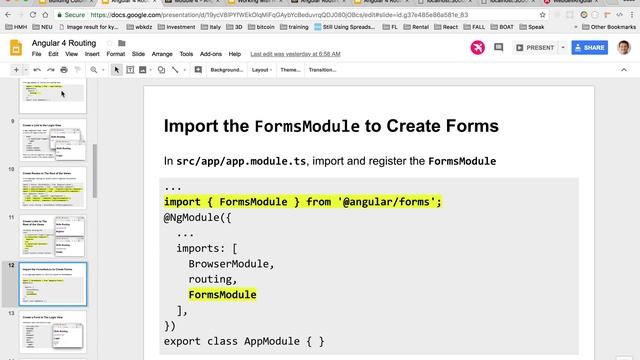Screen dimensions: 640x360
Task: Open the Layout dropdown
Action: tap(262, 70)
